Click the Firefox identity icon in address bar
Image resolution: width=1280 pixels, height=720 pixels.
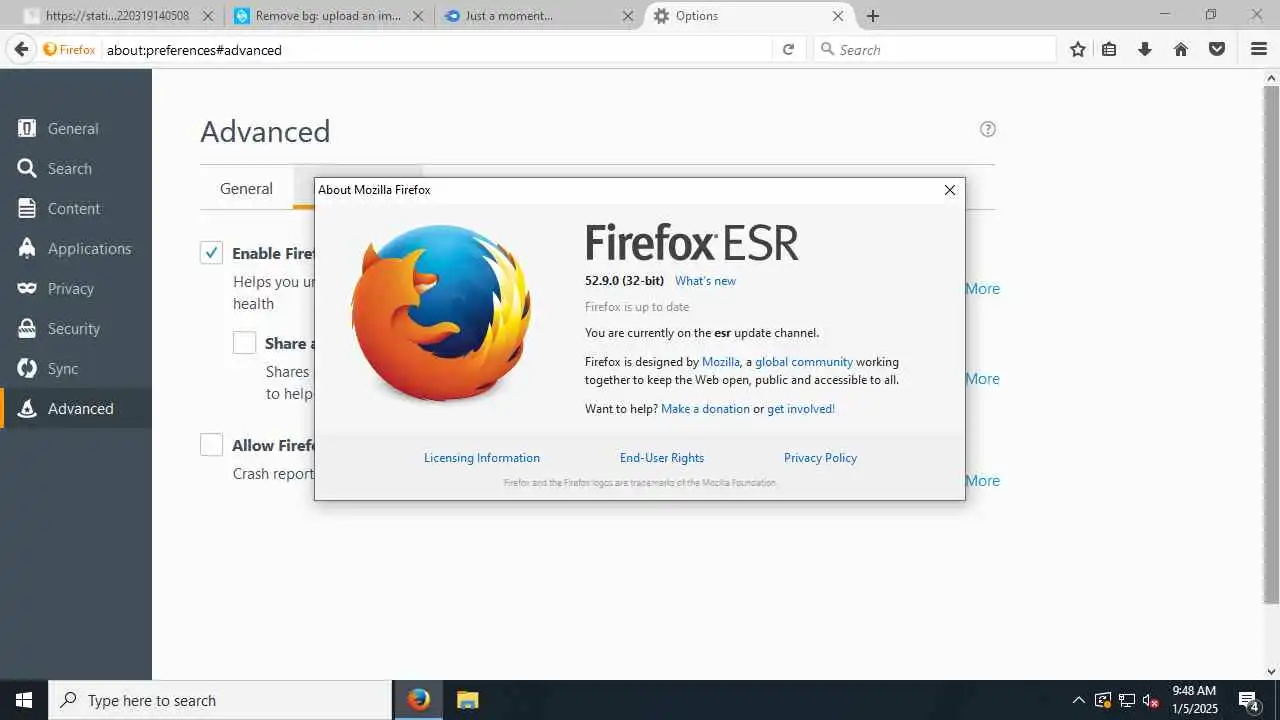tap(69, 49)
